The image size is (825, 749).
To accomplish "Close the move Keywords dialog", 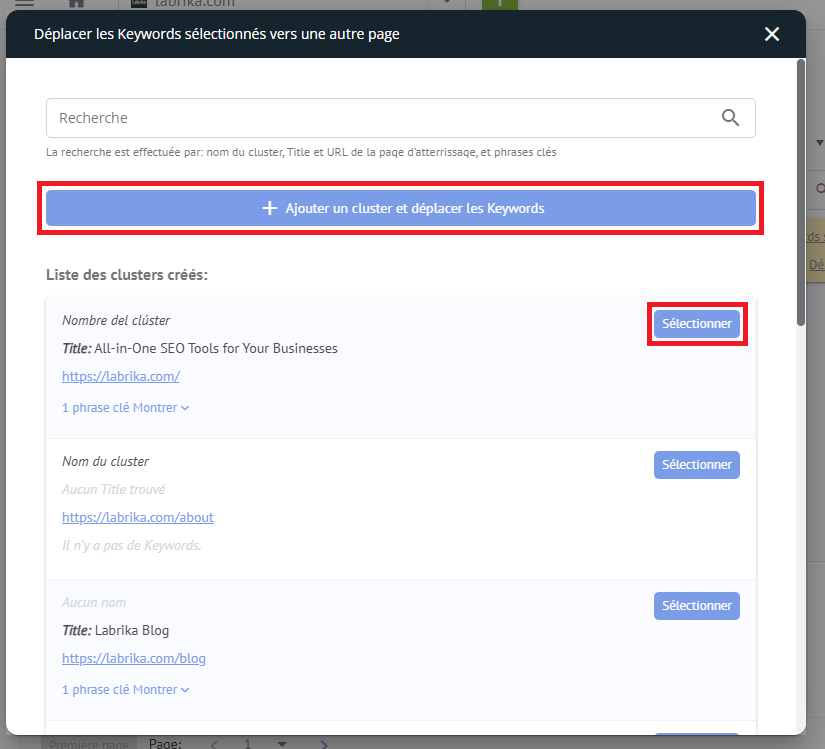I will coord(771,34).
